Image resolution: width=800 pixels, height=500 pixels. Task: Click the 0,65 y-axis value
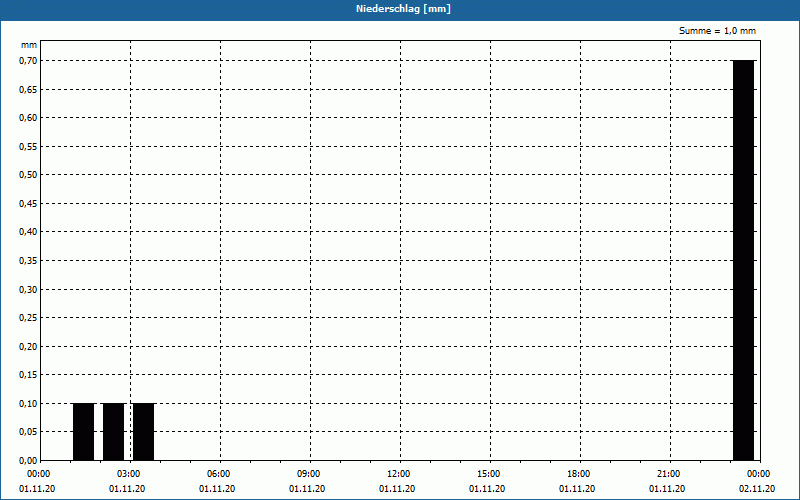(28, 89)
